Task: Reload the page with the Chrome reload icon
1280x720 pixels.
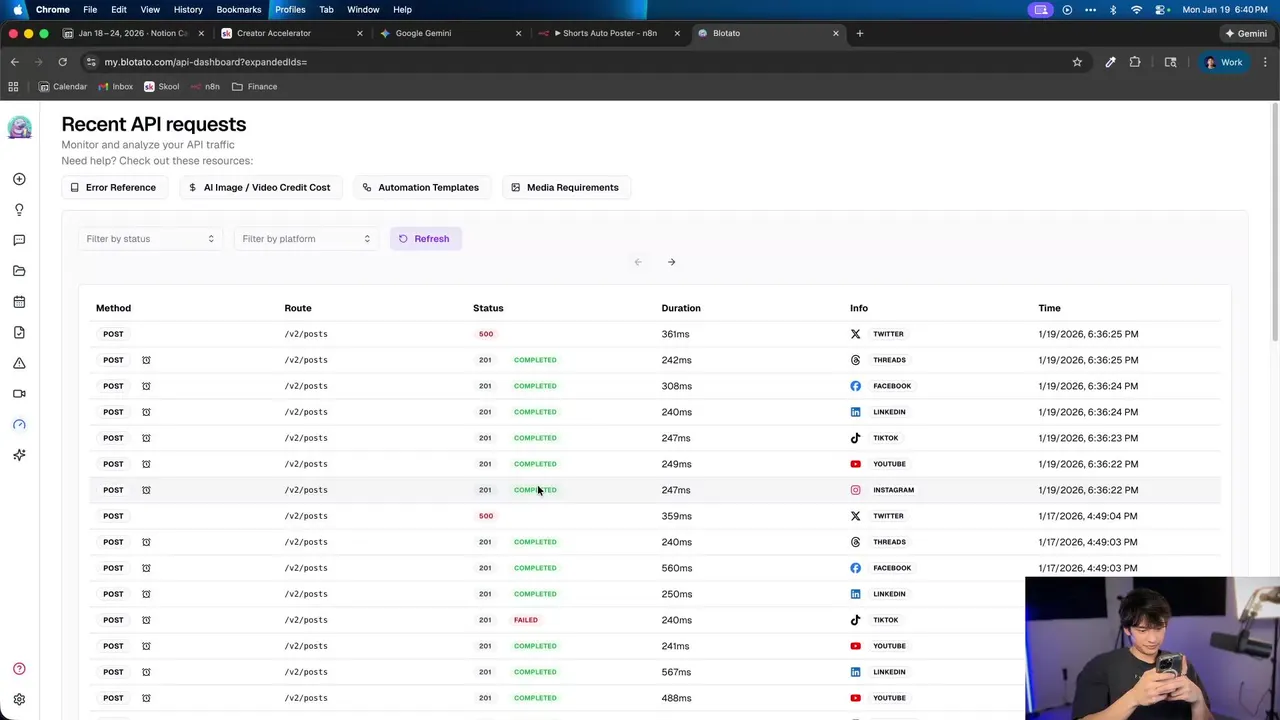Action: point(62,62)
